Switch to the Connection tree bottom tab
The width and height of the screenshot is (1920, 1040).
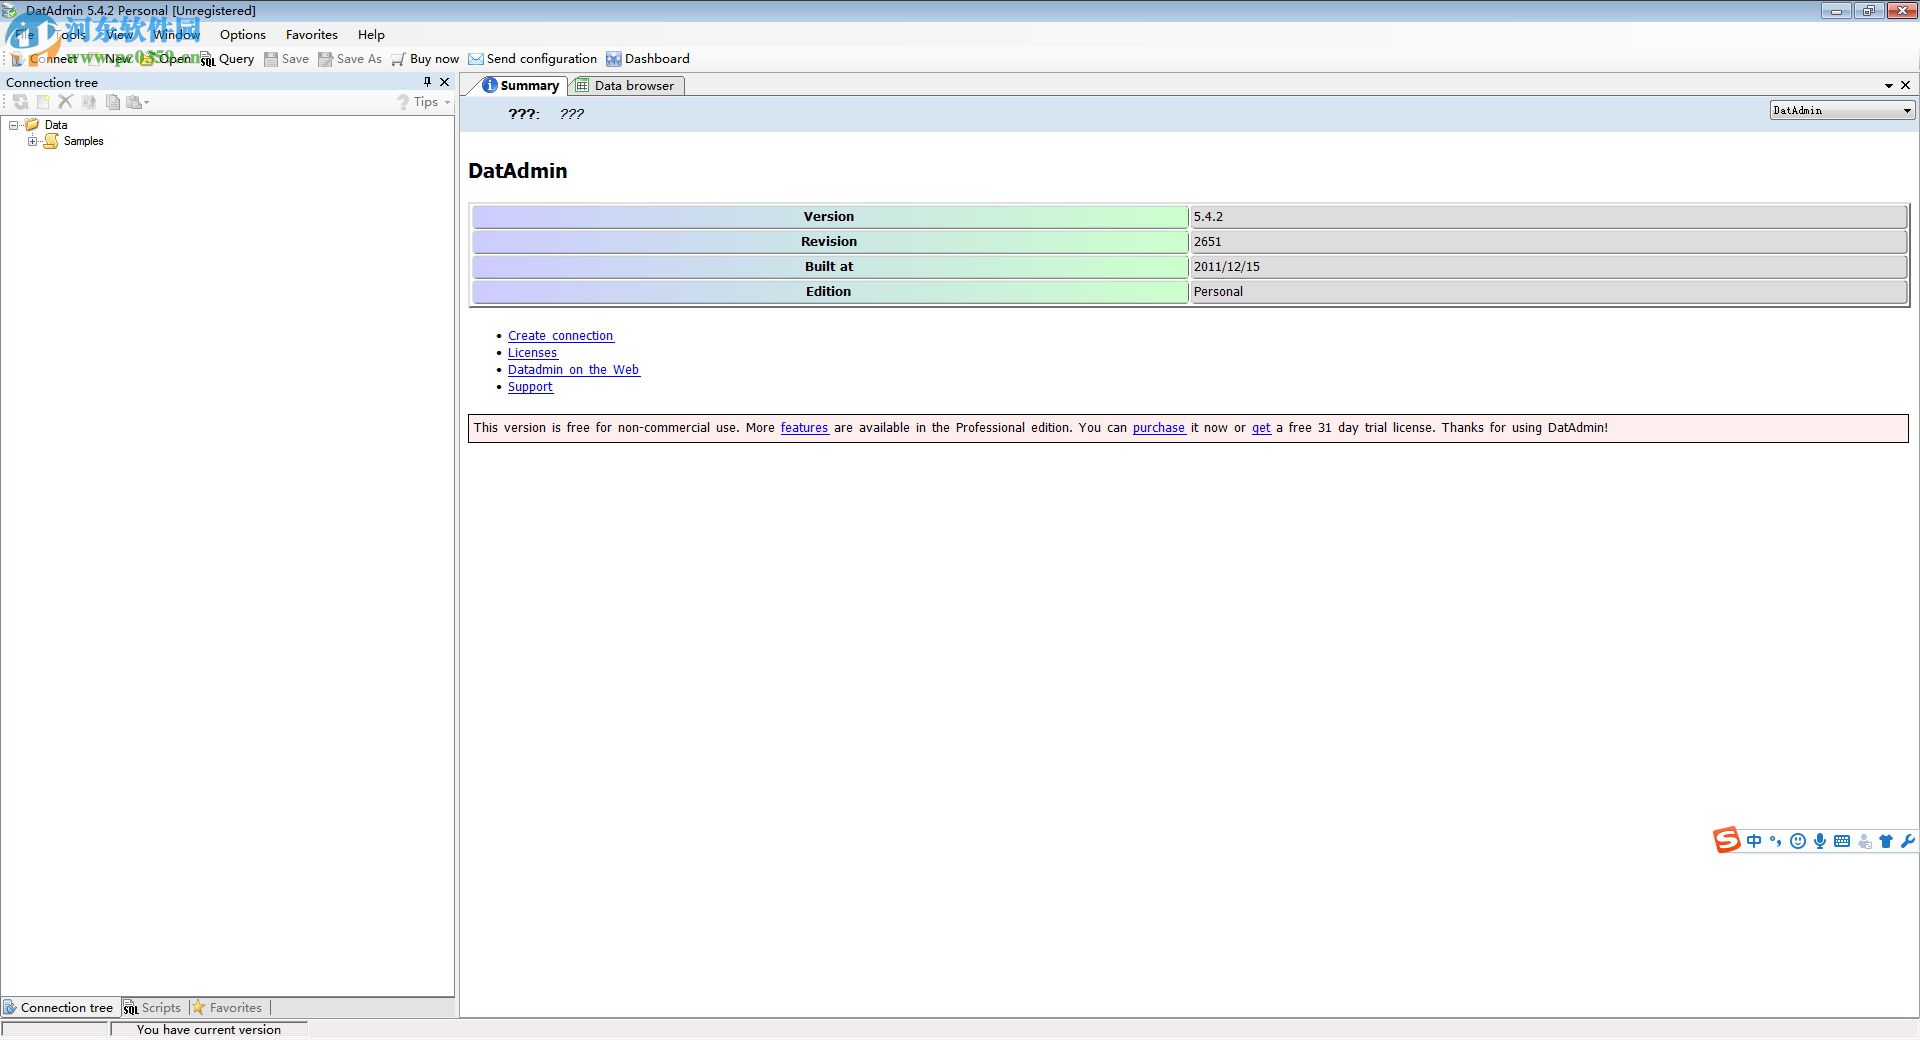(59, 1008)
